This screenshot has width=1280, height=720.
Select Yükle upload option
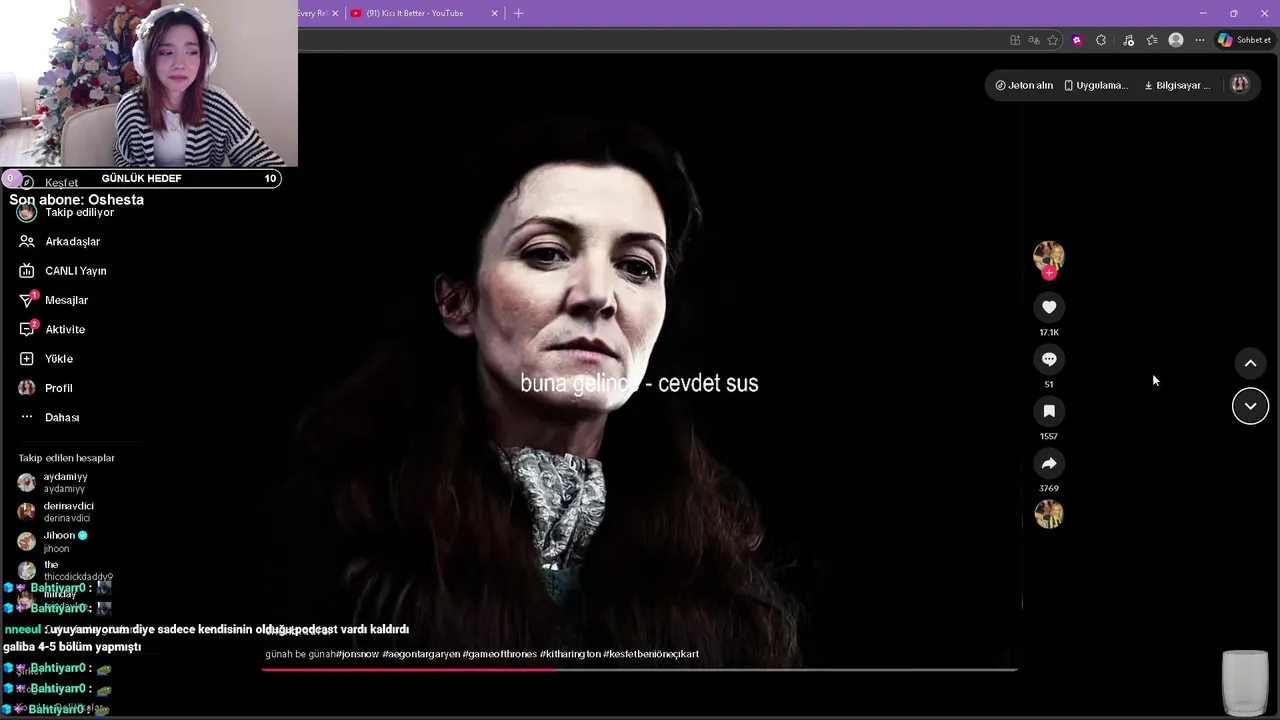pyautogui.click(x=59, y=359)
